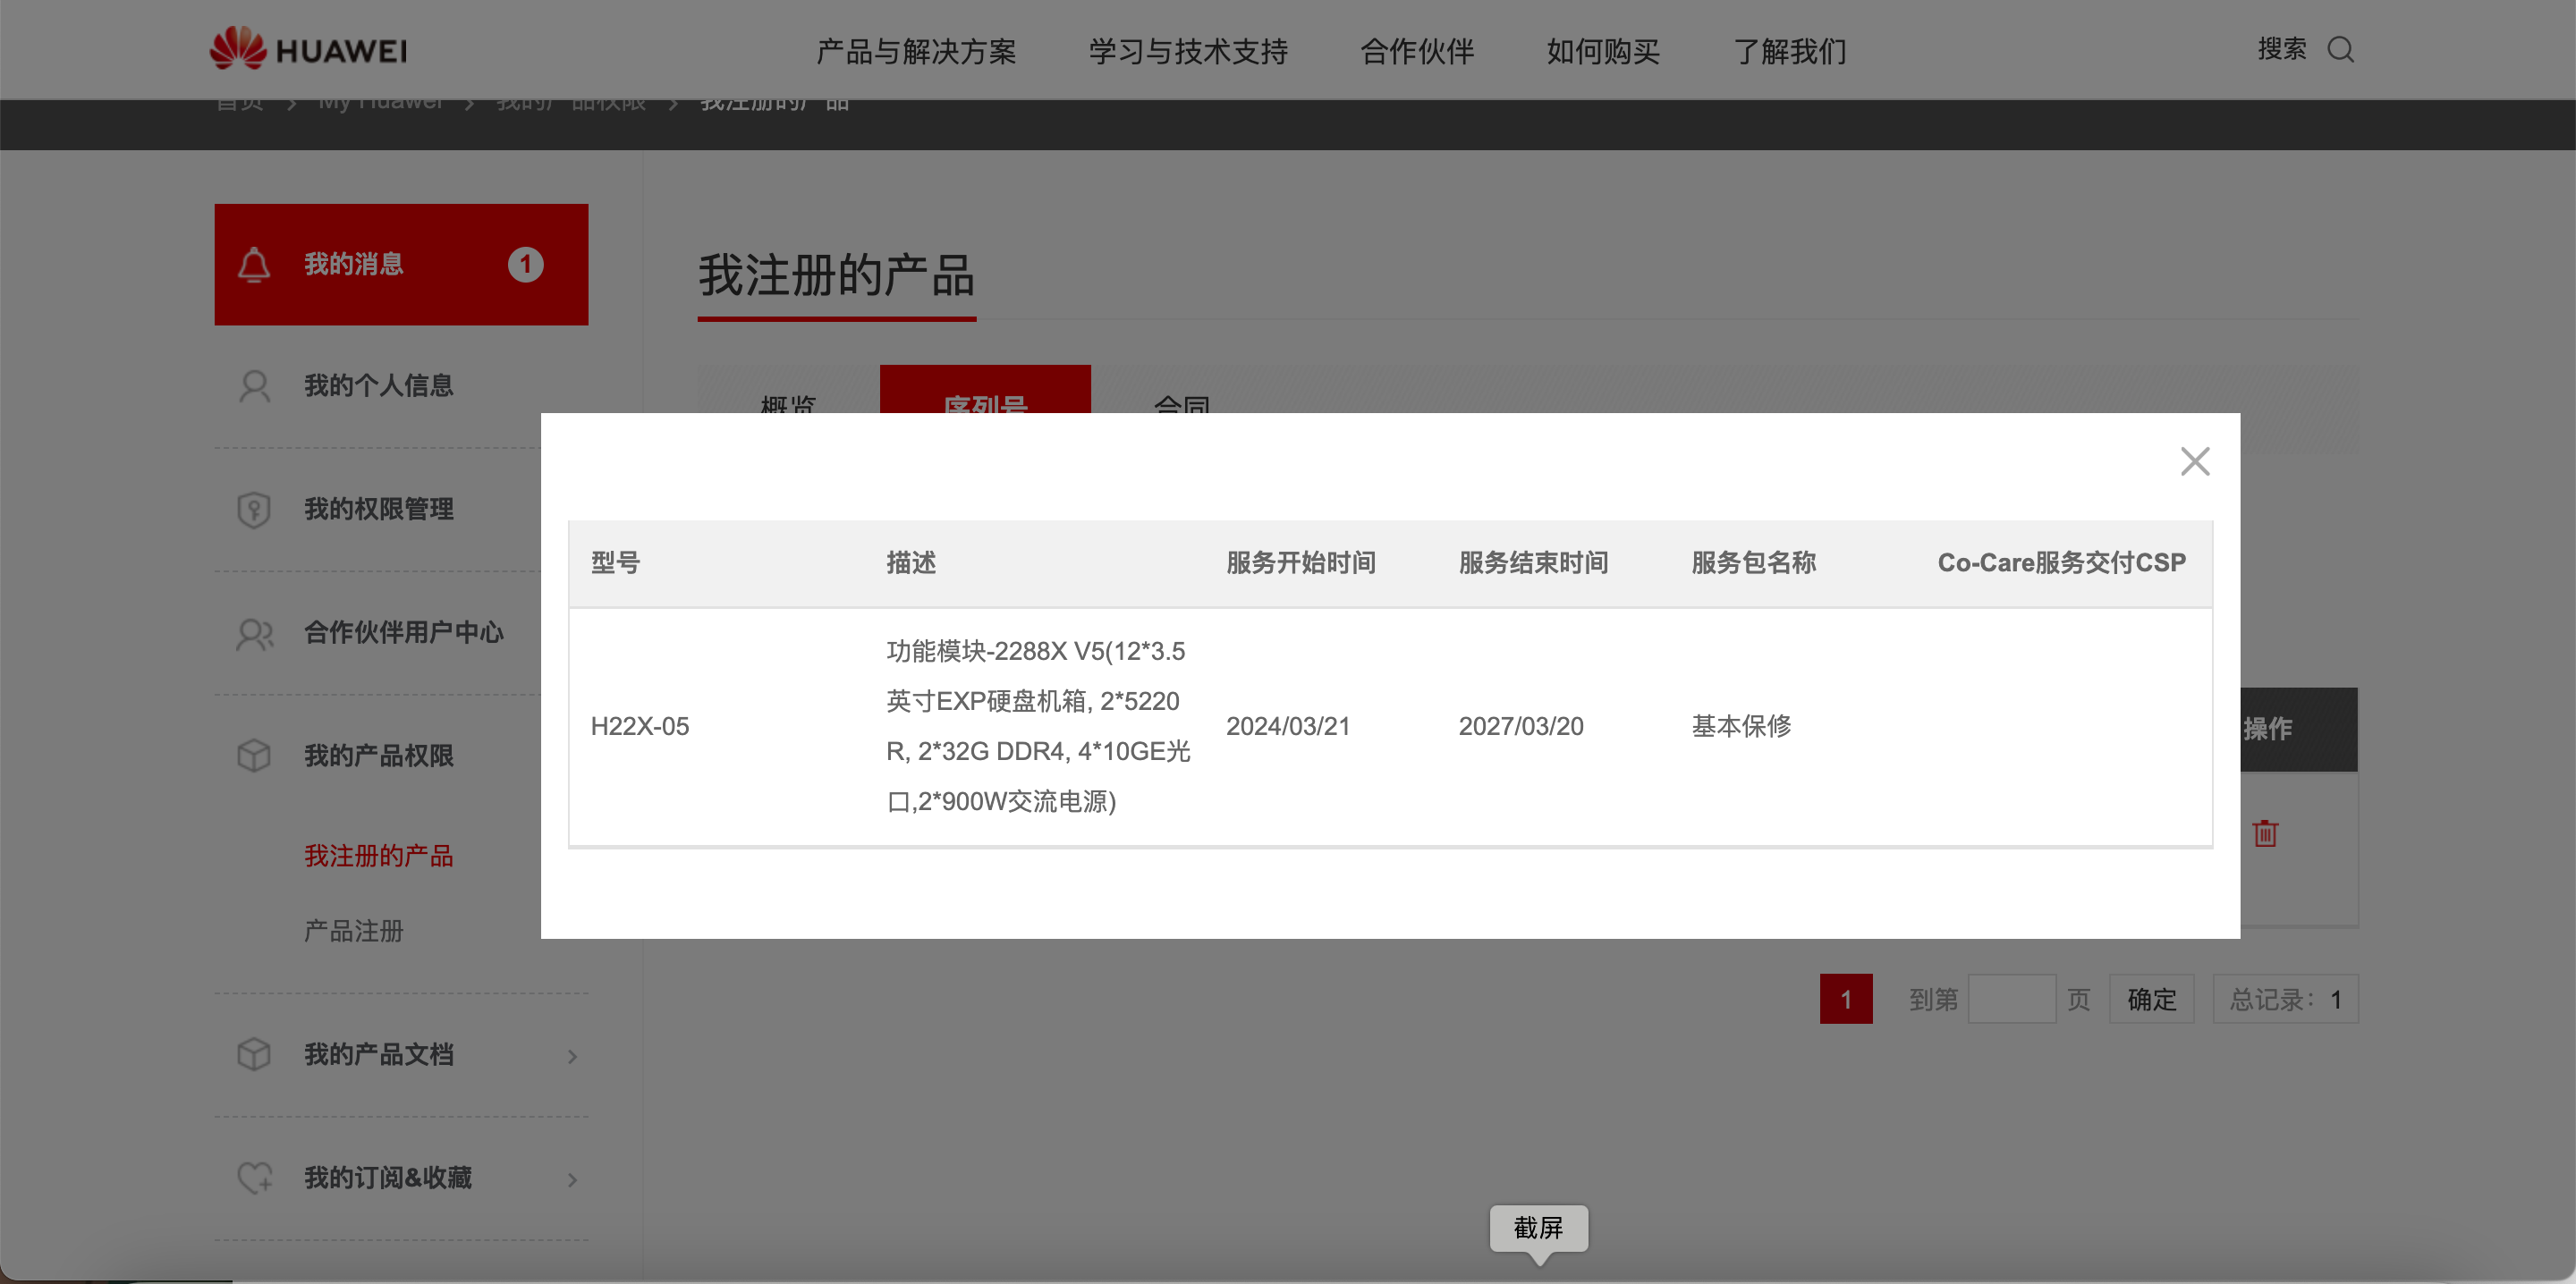This screenshot has width=2576, height=1284.
Task: Open 我的消息 in the sidebar
Action: 401,265
